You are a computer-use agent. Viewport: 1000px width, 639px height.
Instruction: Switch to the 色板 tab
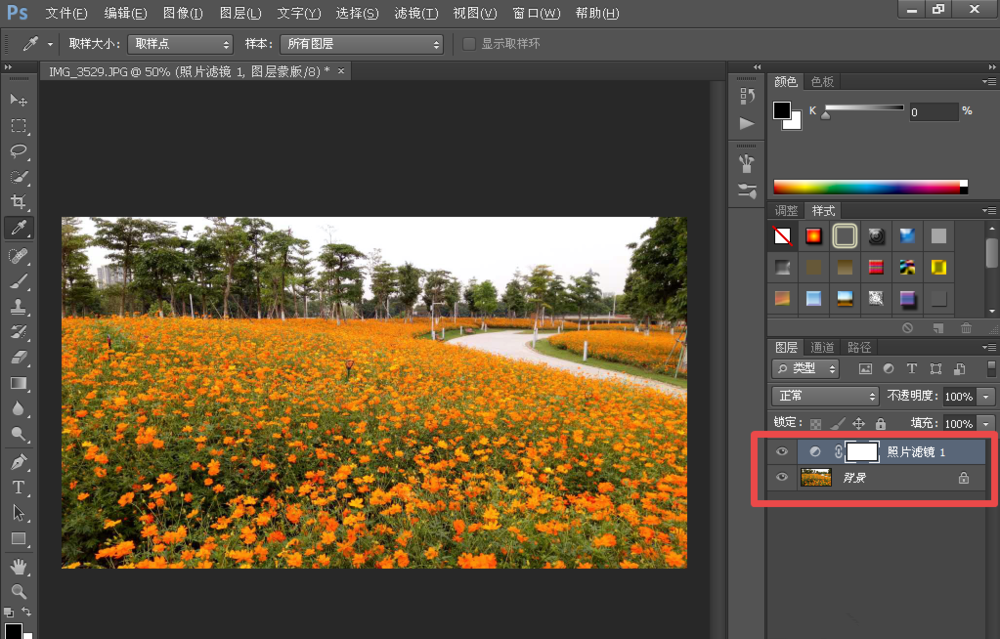(823, 81)
